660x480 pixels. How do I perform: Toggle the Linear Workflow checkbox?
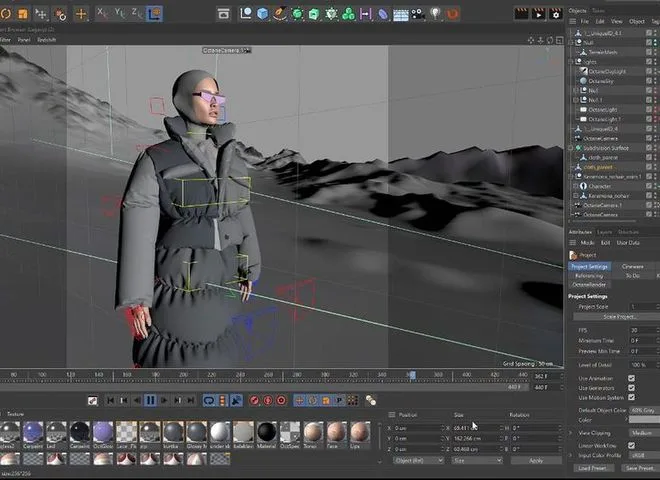coord(631,445)
